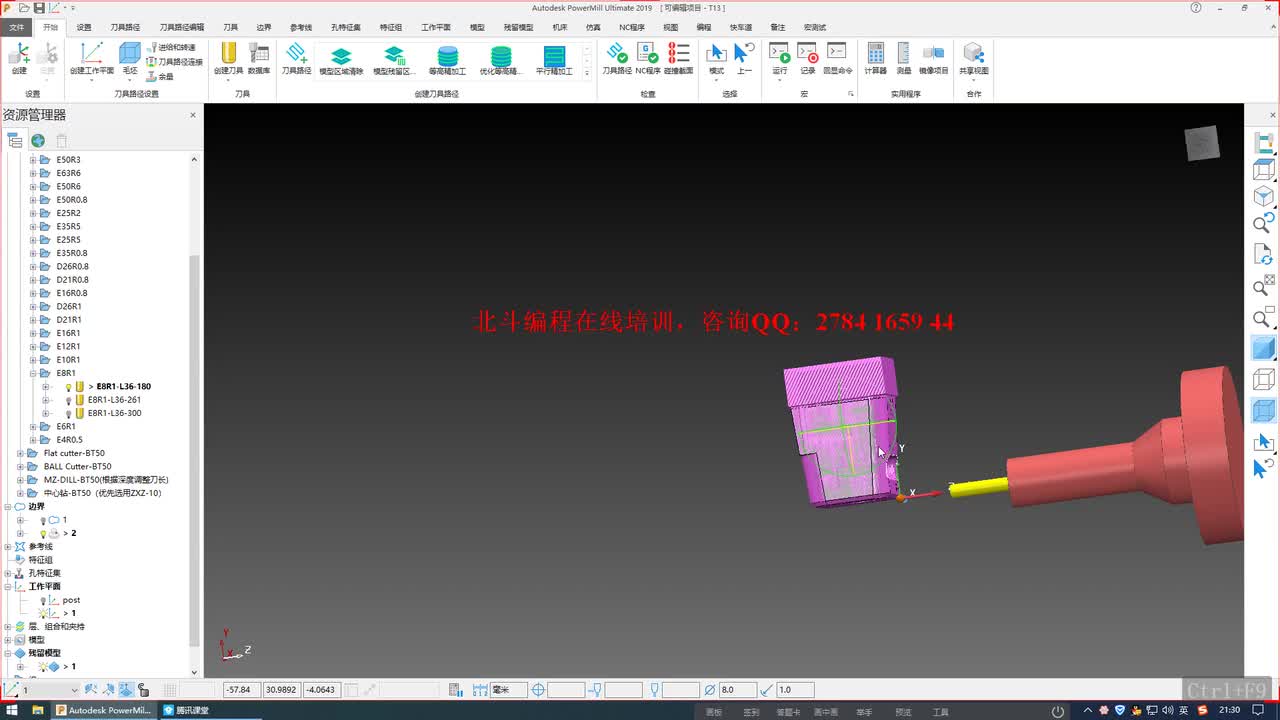This screenshot has width=1280, height=720.
Task: Toggle shaded view on right toolbar
Action: click(1264, 348)
